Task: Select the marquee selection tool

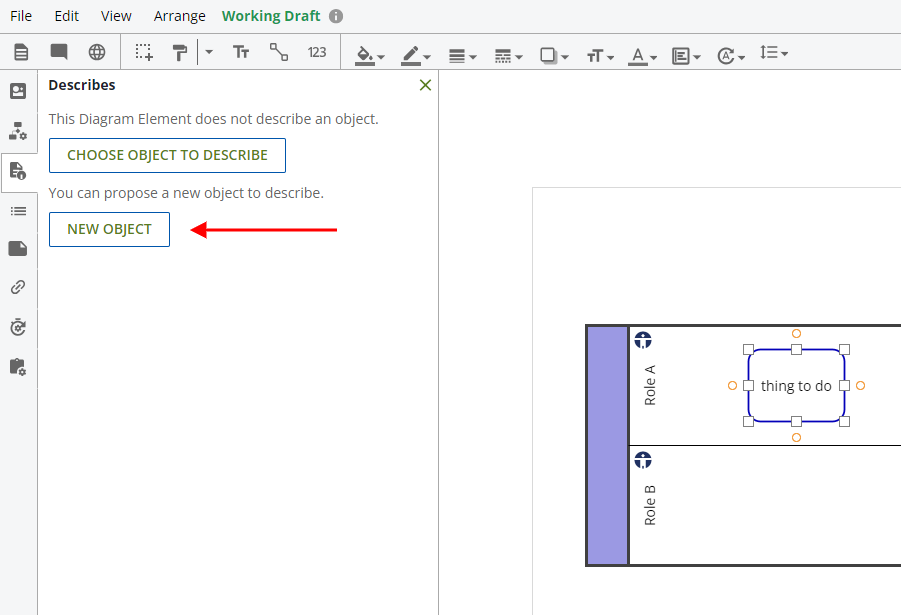Action: (x=145, y=52)
